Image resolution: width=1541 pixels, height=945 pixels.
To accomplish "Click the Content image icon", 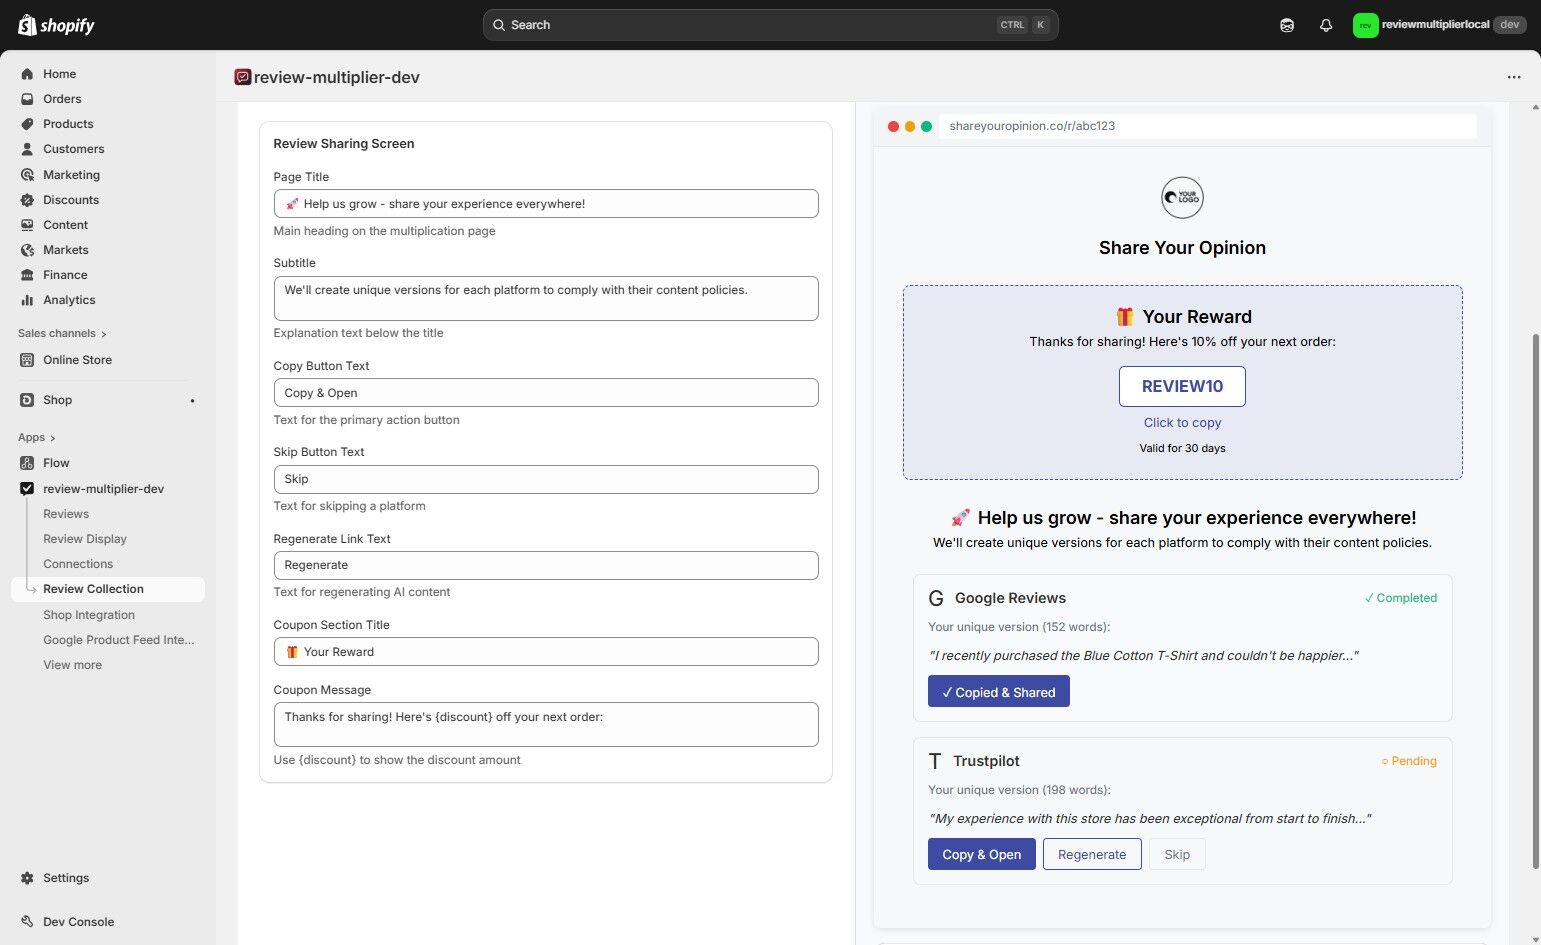I will 27,225.
